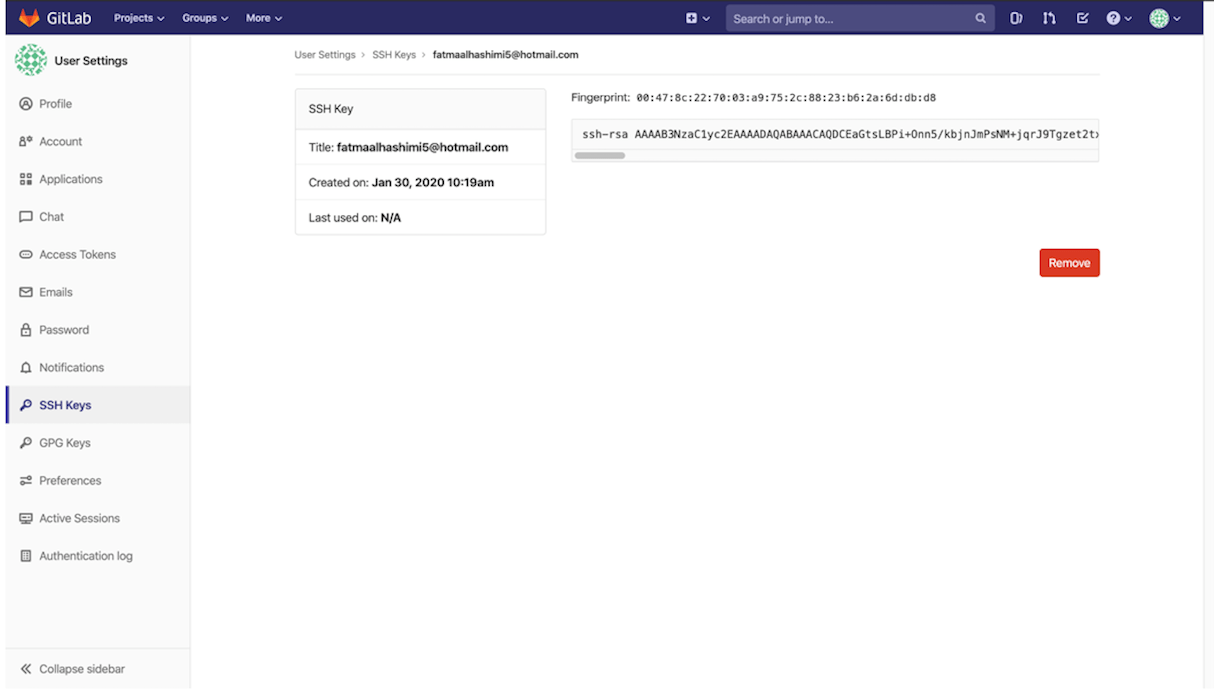Open the Projects dropdown menu
1214x694 pixels.
pyautogui.click(x=139, y=18)
